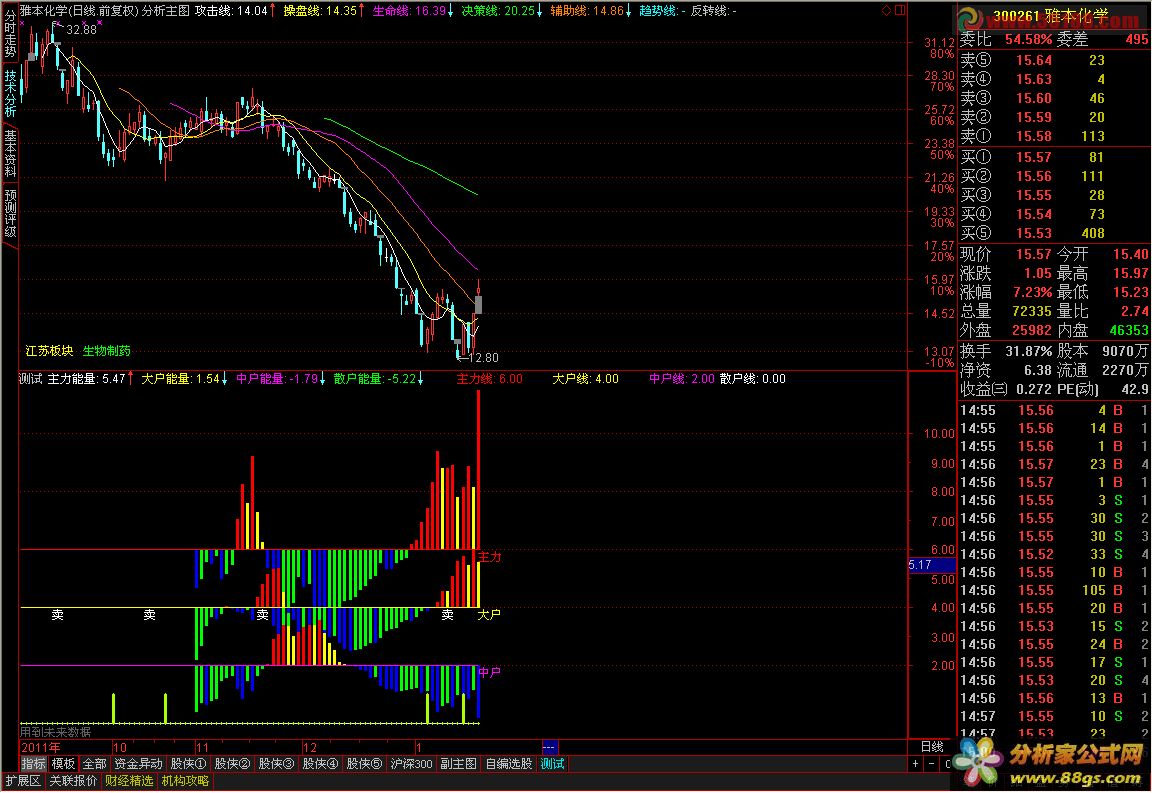The height and width of the screenshot is (793, 1152).
Task: Click the 江苏板块 sector link
Action: (x=49, y=351)
